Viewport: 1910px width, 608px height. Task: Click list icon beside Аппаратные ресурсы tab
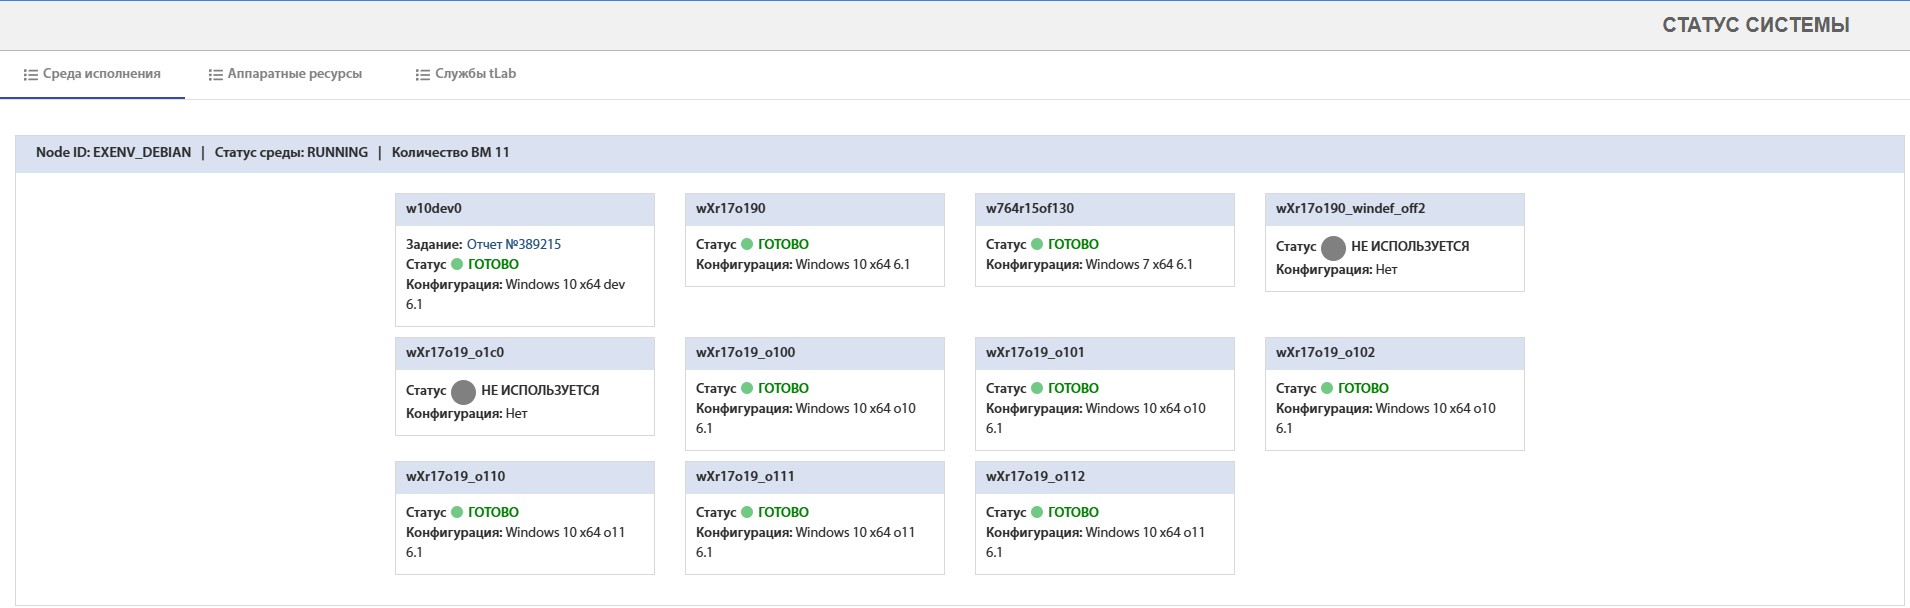[215, 75]
